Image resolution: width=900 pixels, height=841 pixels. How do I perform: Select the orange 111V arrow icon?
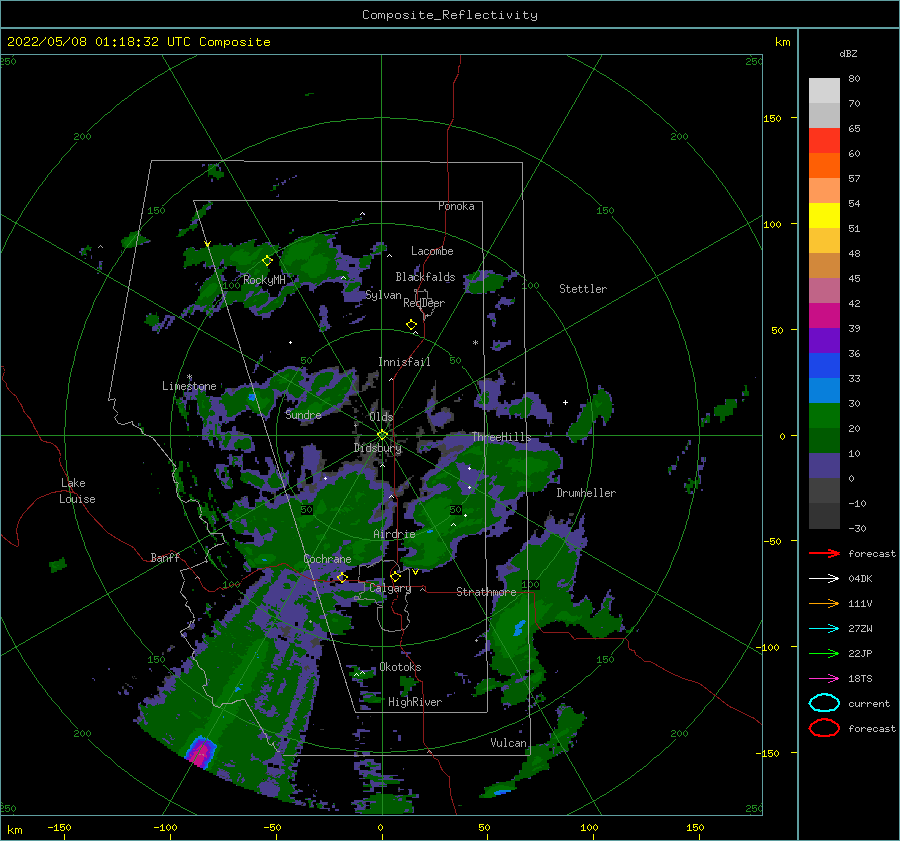(x=824, y=603)
